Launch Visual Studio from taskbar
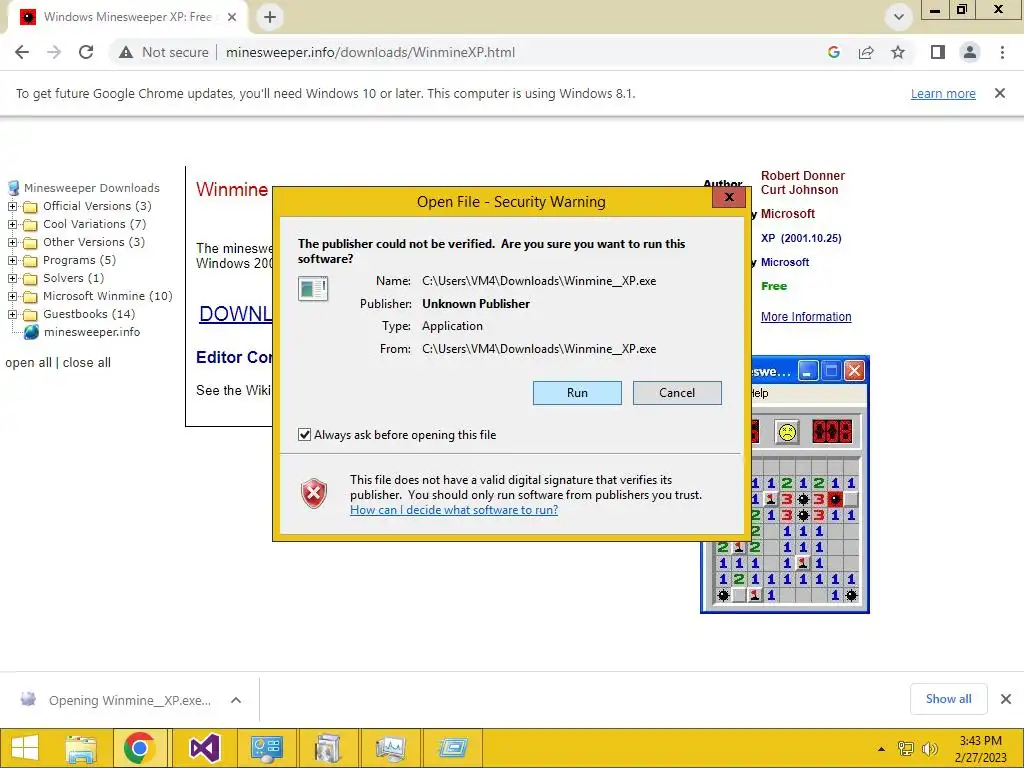This screenshot has height=768, width=1024. click(x=204, y=748)
